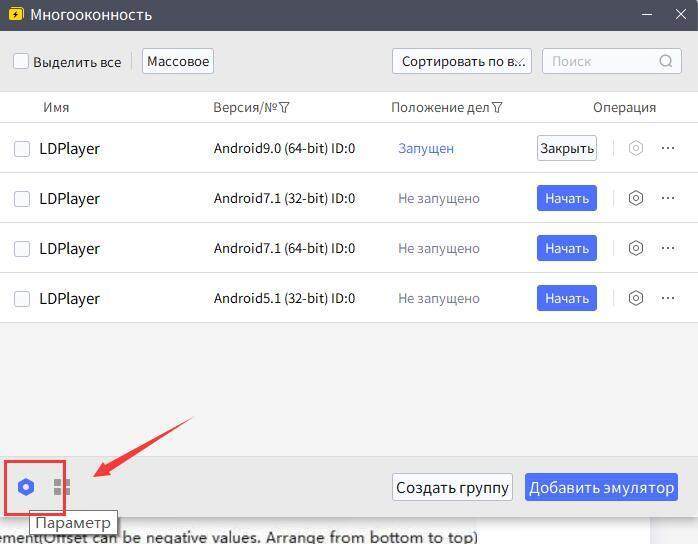Filter by Версия/№ funnel icon
This screenshot has height=544, width=698.
[x=284, y=107]
